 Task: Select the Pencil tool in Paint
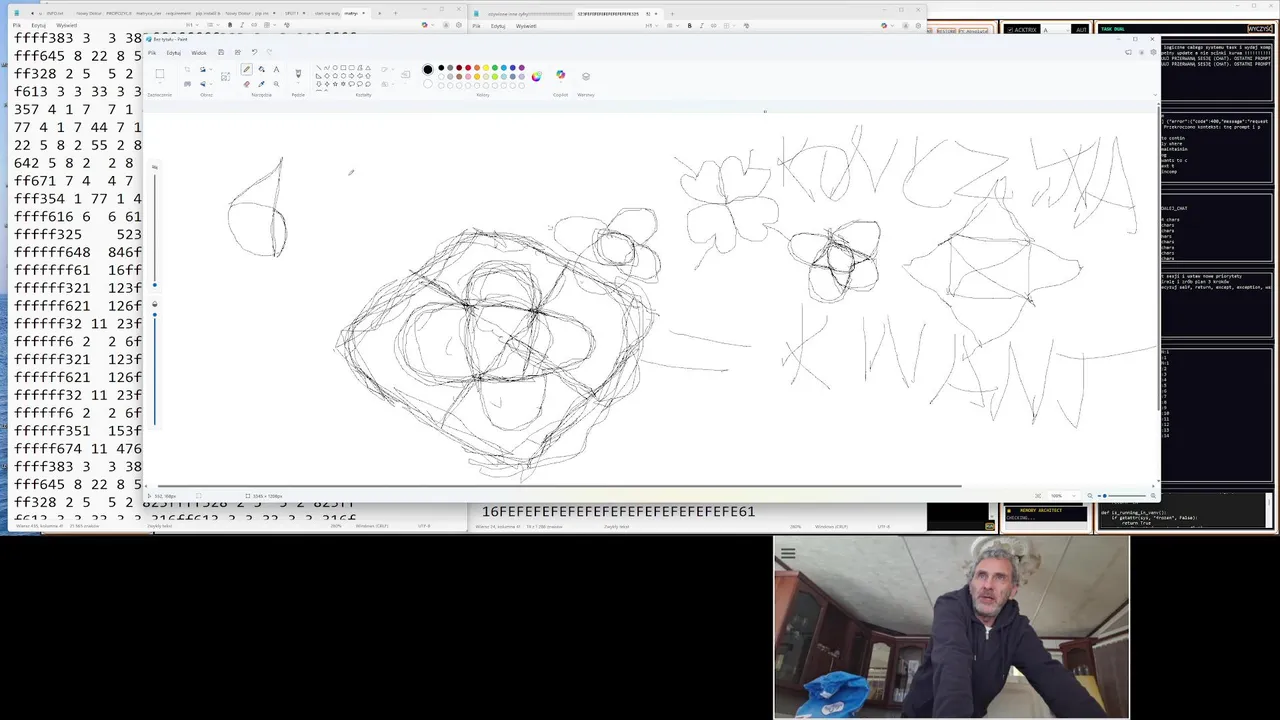pos(247,69)
